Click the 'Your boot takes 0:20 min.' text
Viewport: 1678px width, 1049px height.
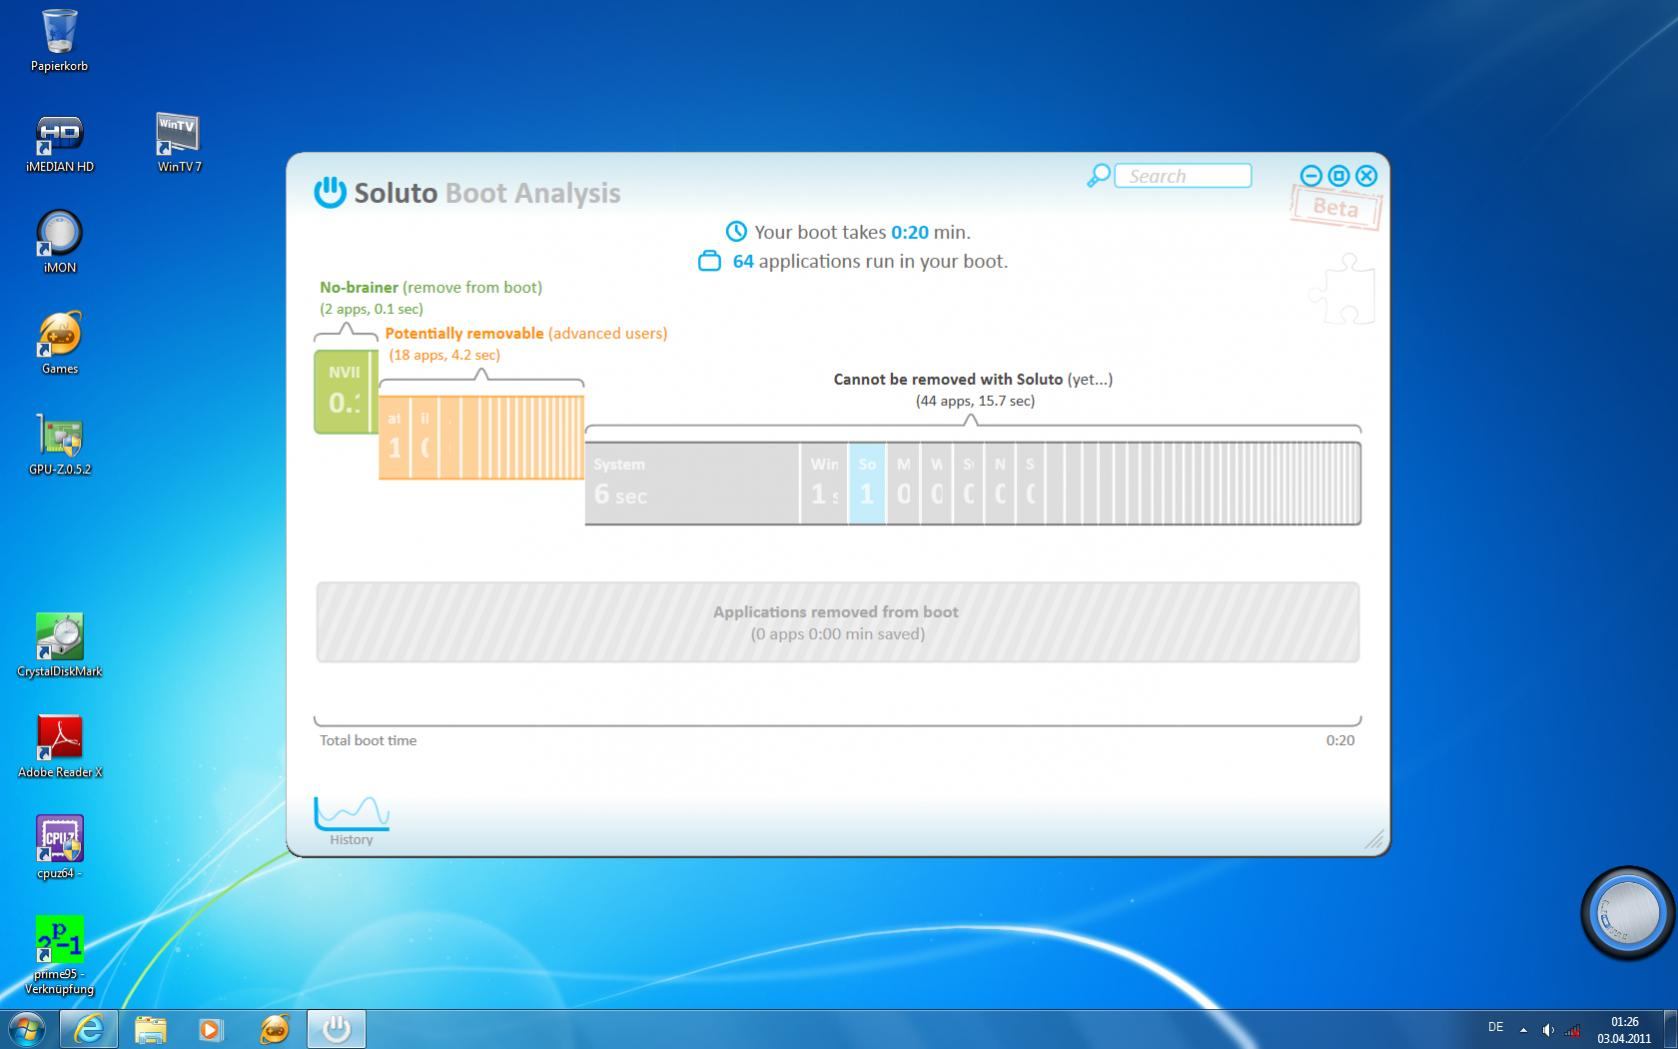(x=861, y=232)
